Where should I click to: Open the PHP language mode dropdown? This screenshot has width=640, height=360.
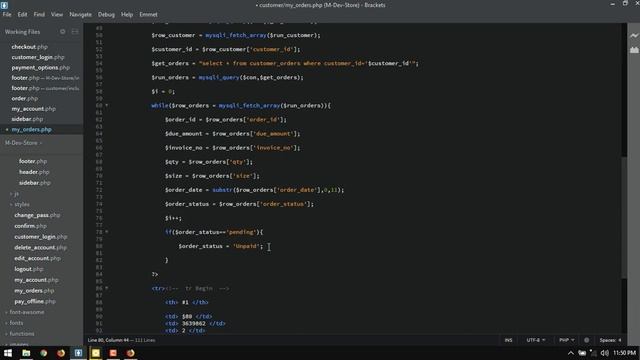(x=567, y=340)
